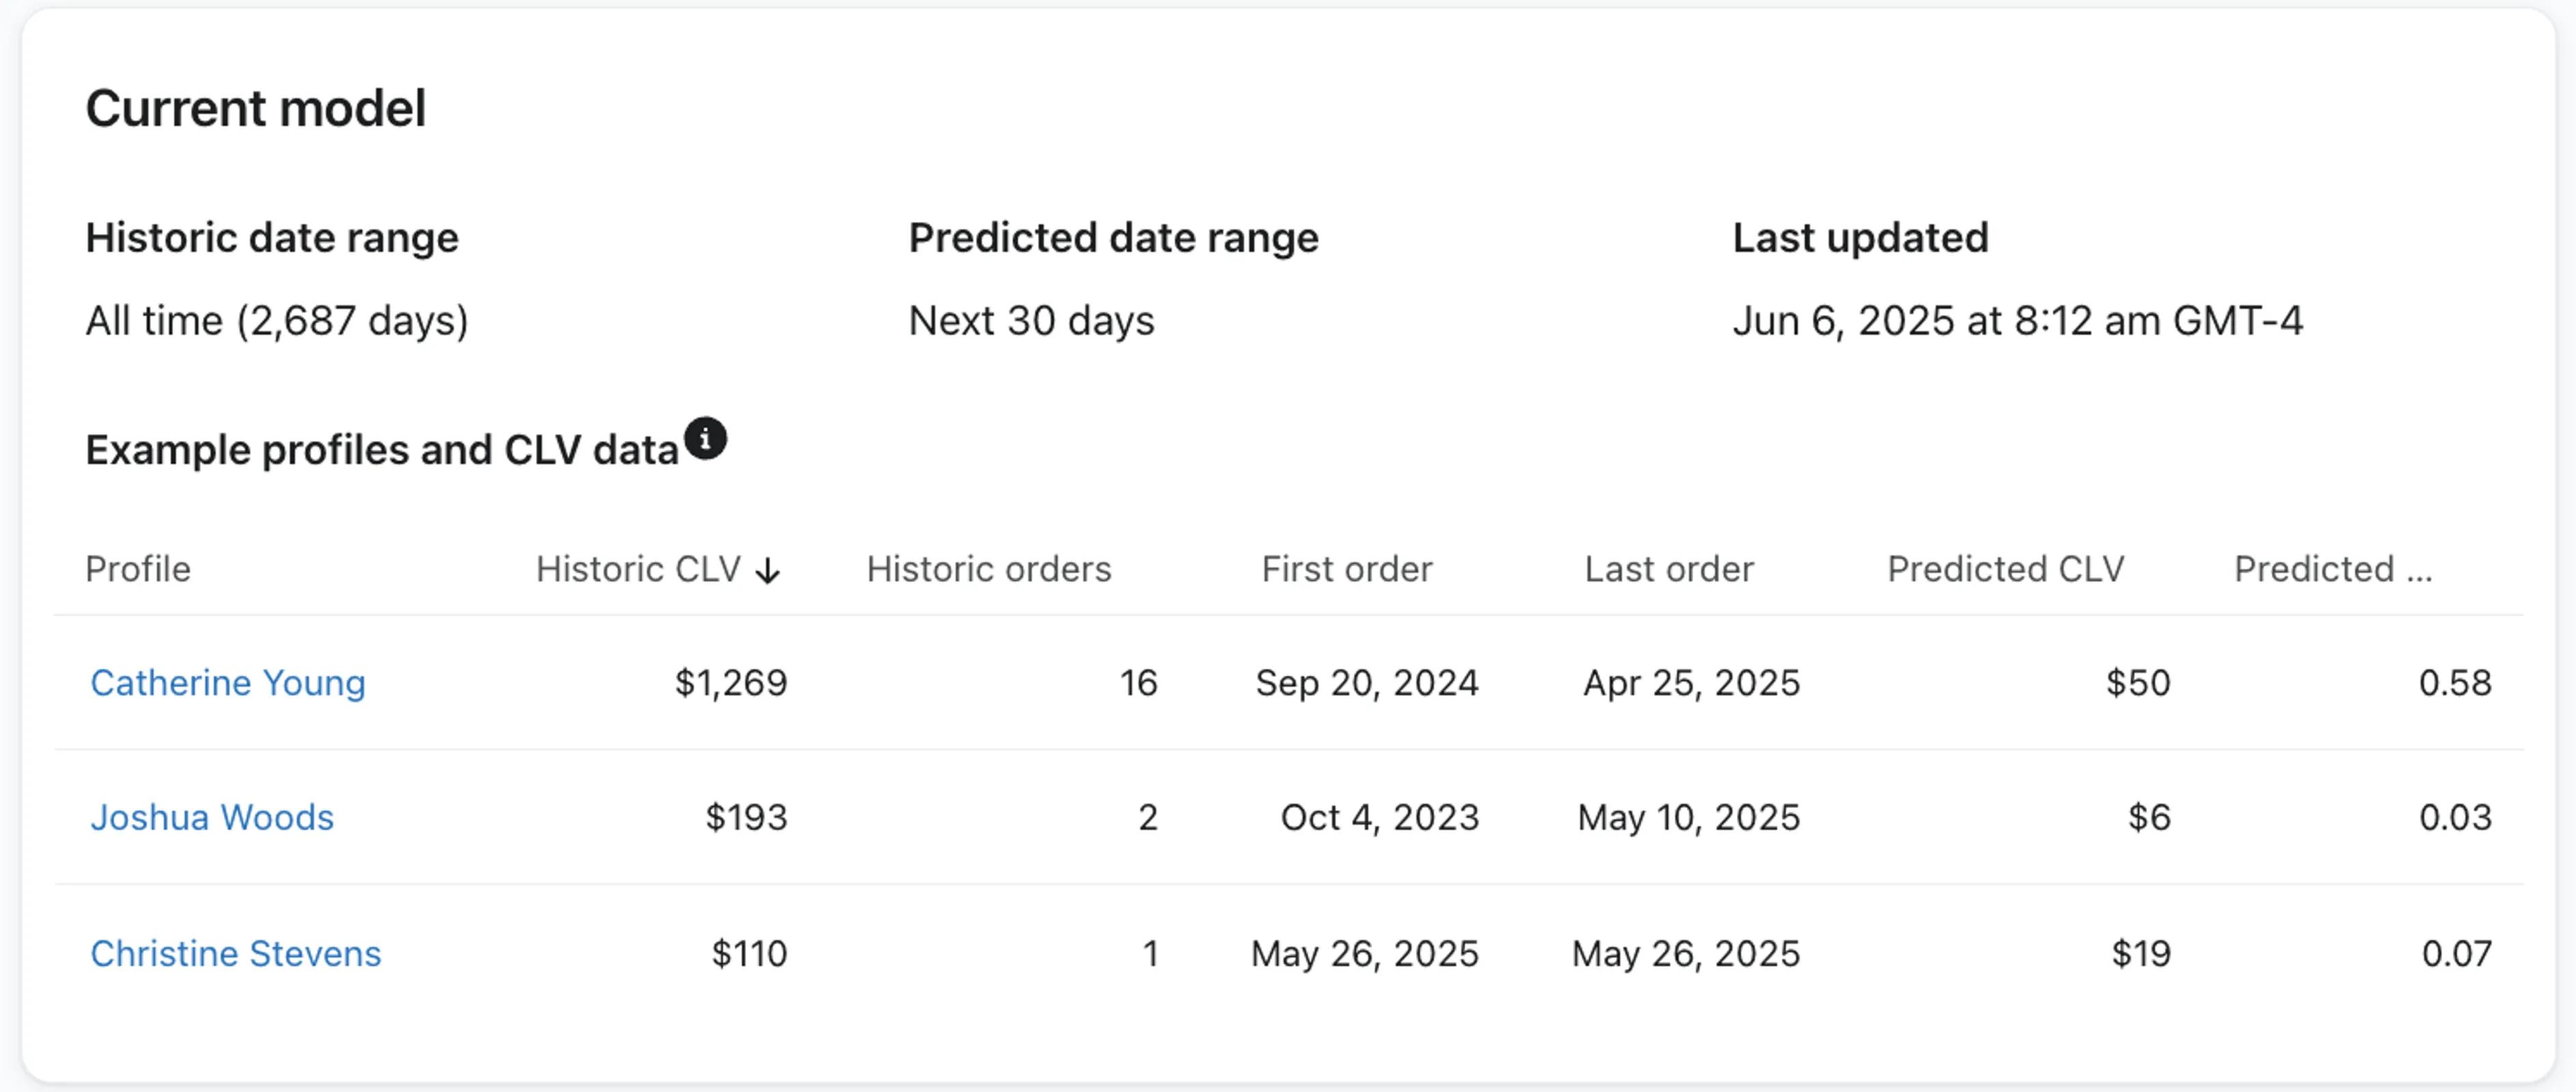The height and width of the screenshot is (1092, 2576).
Task: Click the info icon beside Example profiles heading
Action: pos(705,438)
